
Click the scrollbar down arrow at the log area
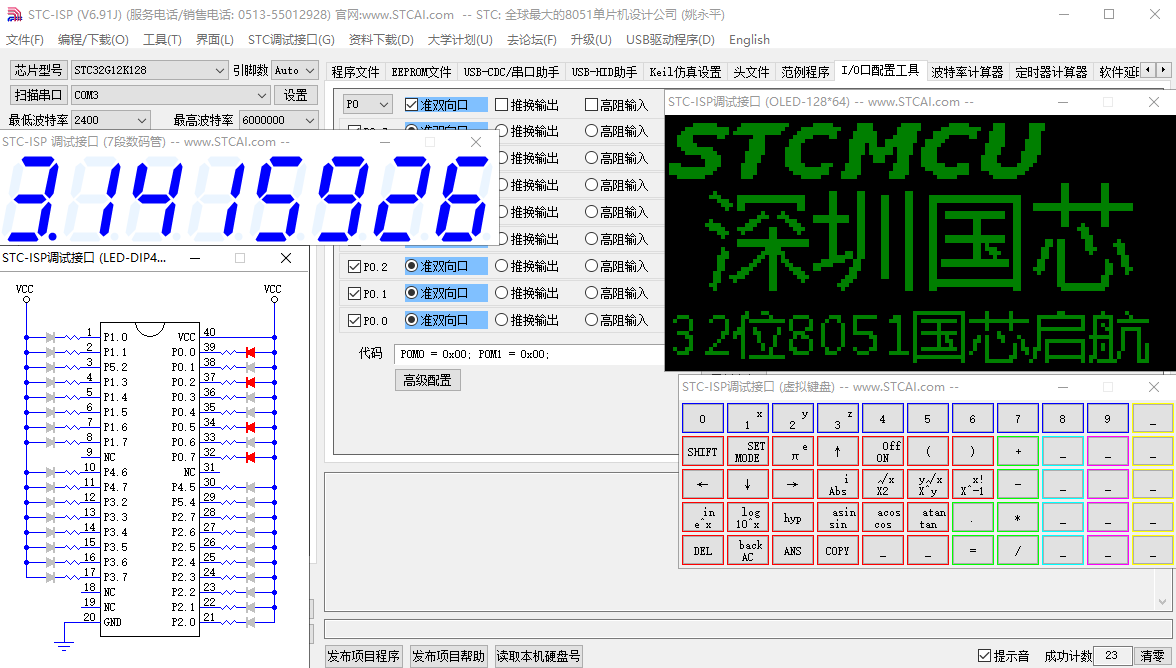pos(1163,602)
